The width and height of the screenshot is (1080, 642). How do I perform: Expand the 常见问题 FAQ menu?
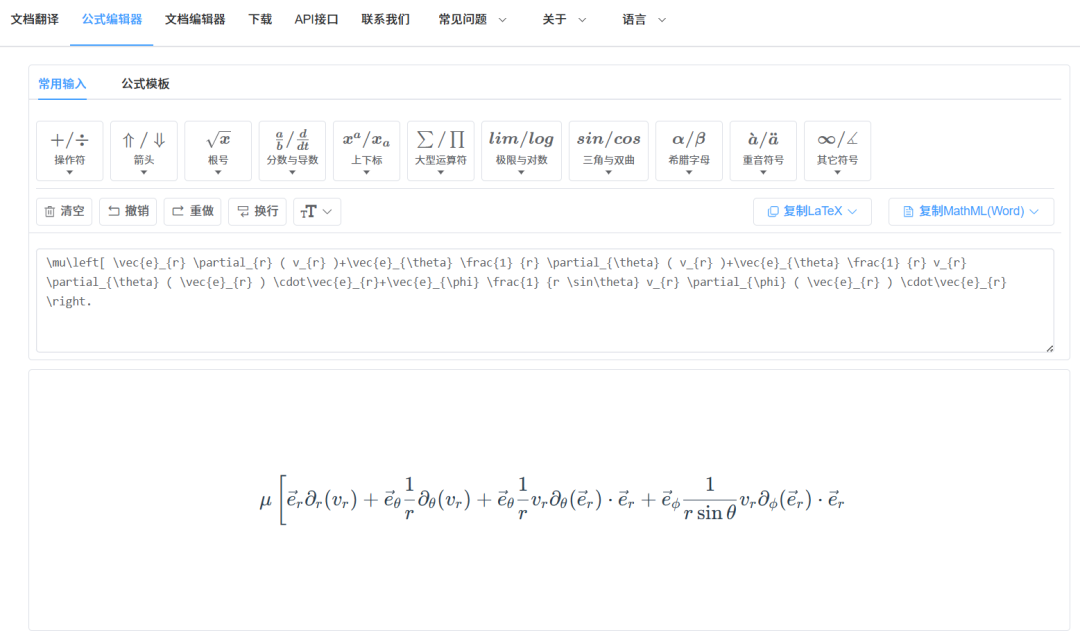coord(472,19)
